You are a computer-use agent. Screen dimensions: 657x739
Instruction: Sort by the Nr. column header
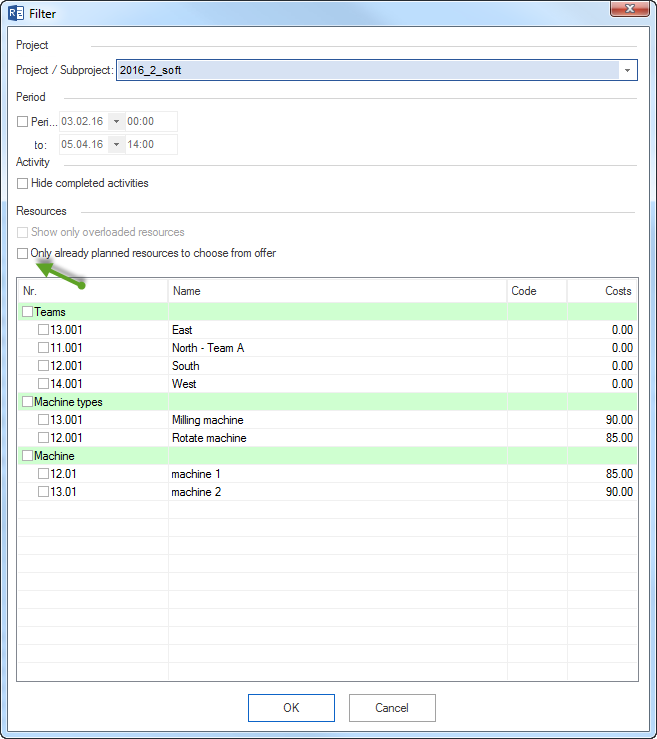pyautogui.click(x=93, y=291)
